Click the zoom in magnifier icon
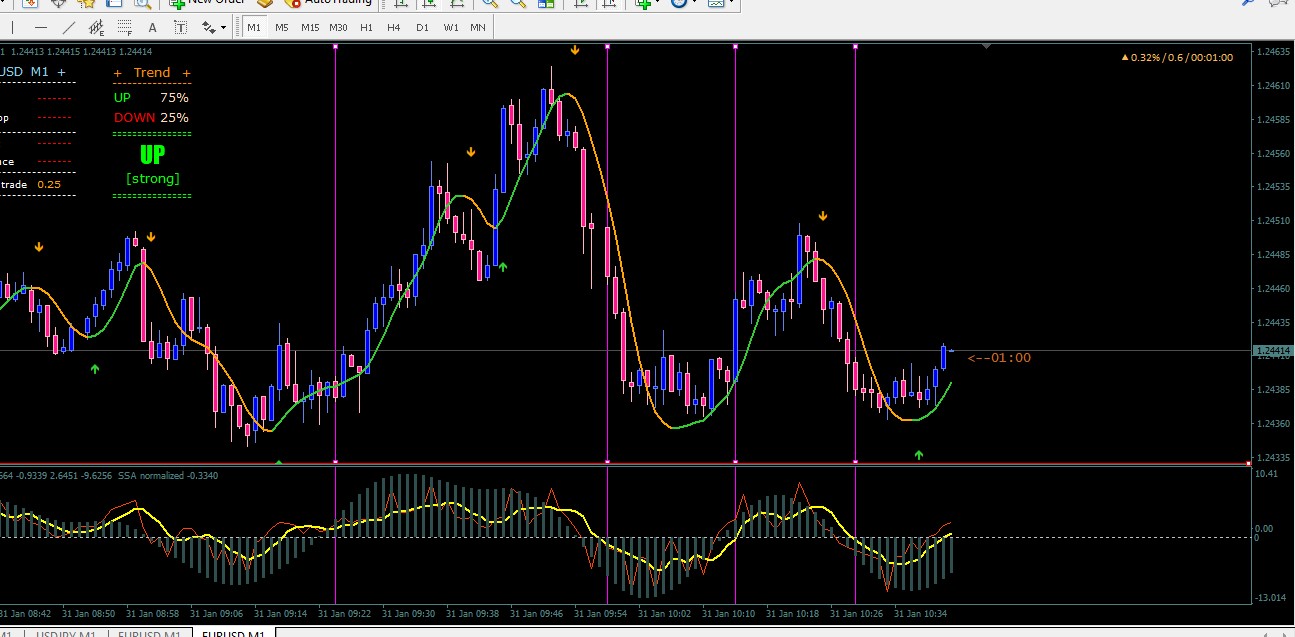This screenshot has height=637, width=1295. click(491, 2)
